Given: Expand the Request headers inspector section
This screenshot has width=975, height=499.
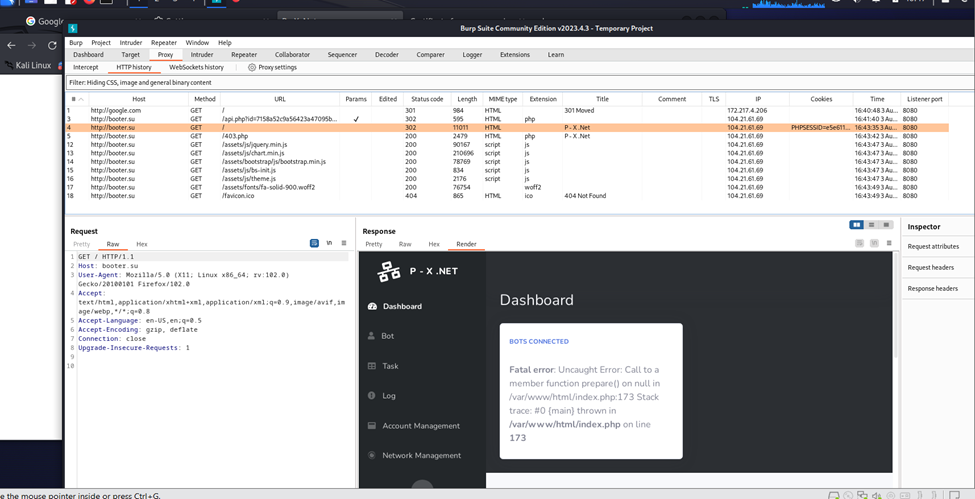Looking at the screenshot, I should [930, 267].
